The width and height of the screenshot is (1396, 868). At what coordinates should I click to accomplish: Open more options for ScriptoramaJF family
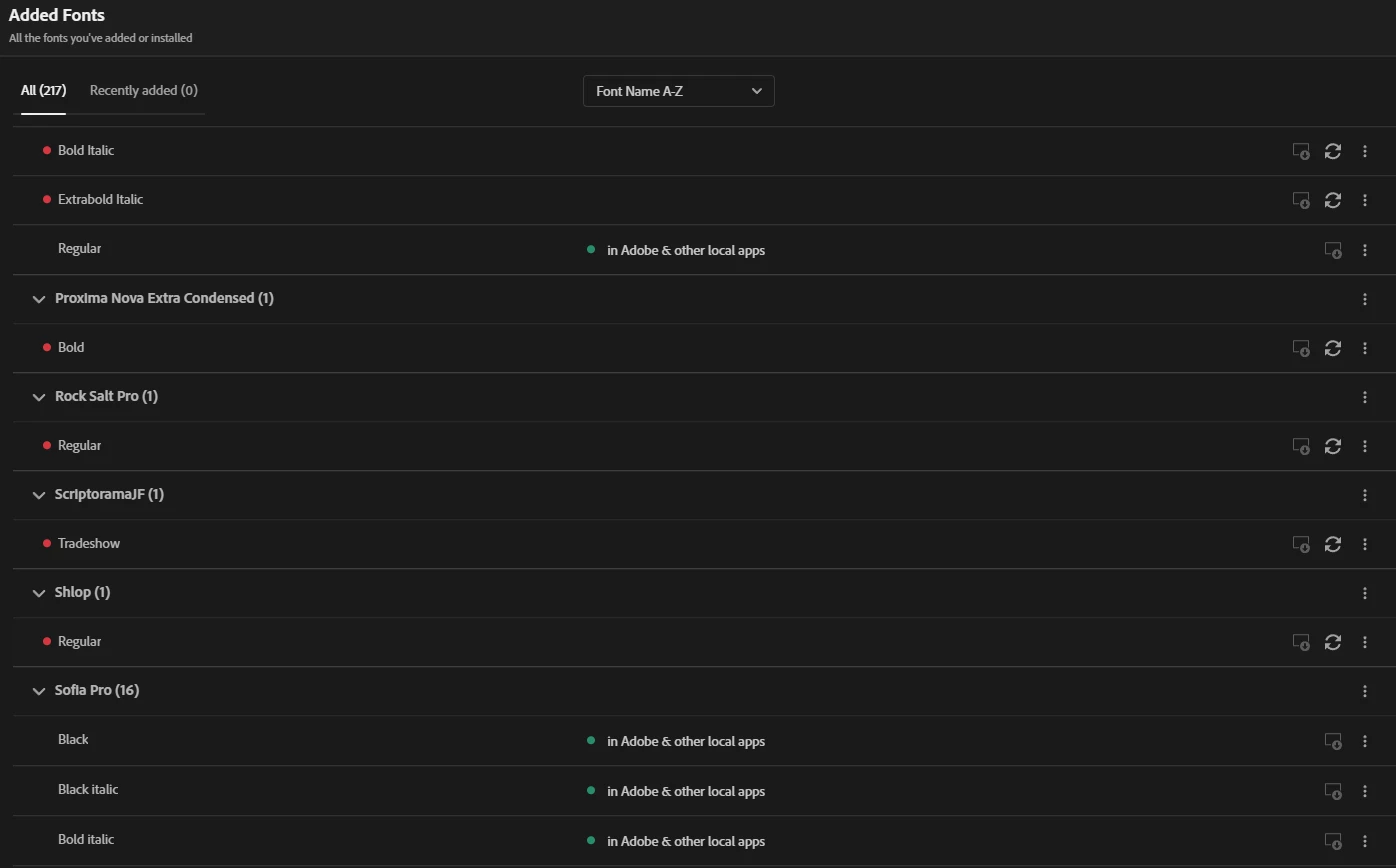click(1365, 495)
